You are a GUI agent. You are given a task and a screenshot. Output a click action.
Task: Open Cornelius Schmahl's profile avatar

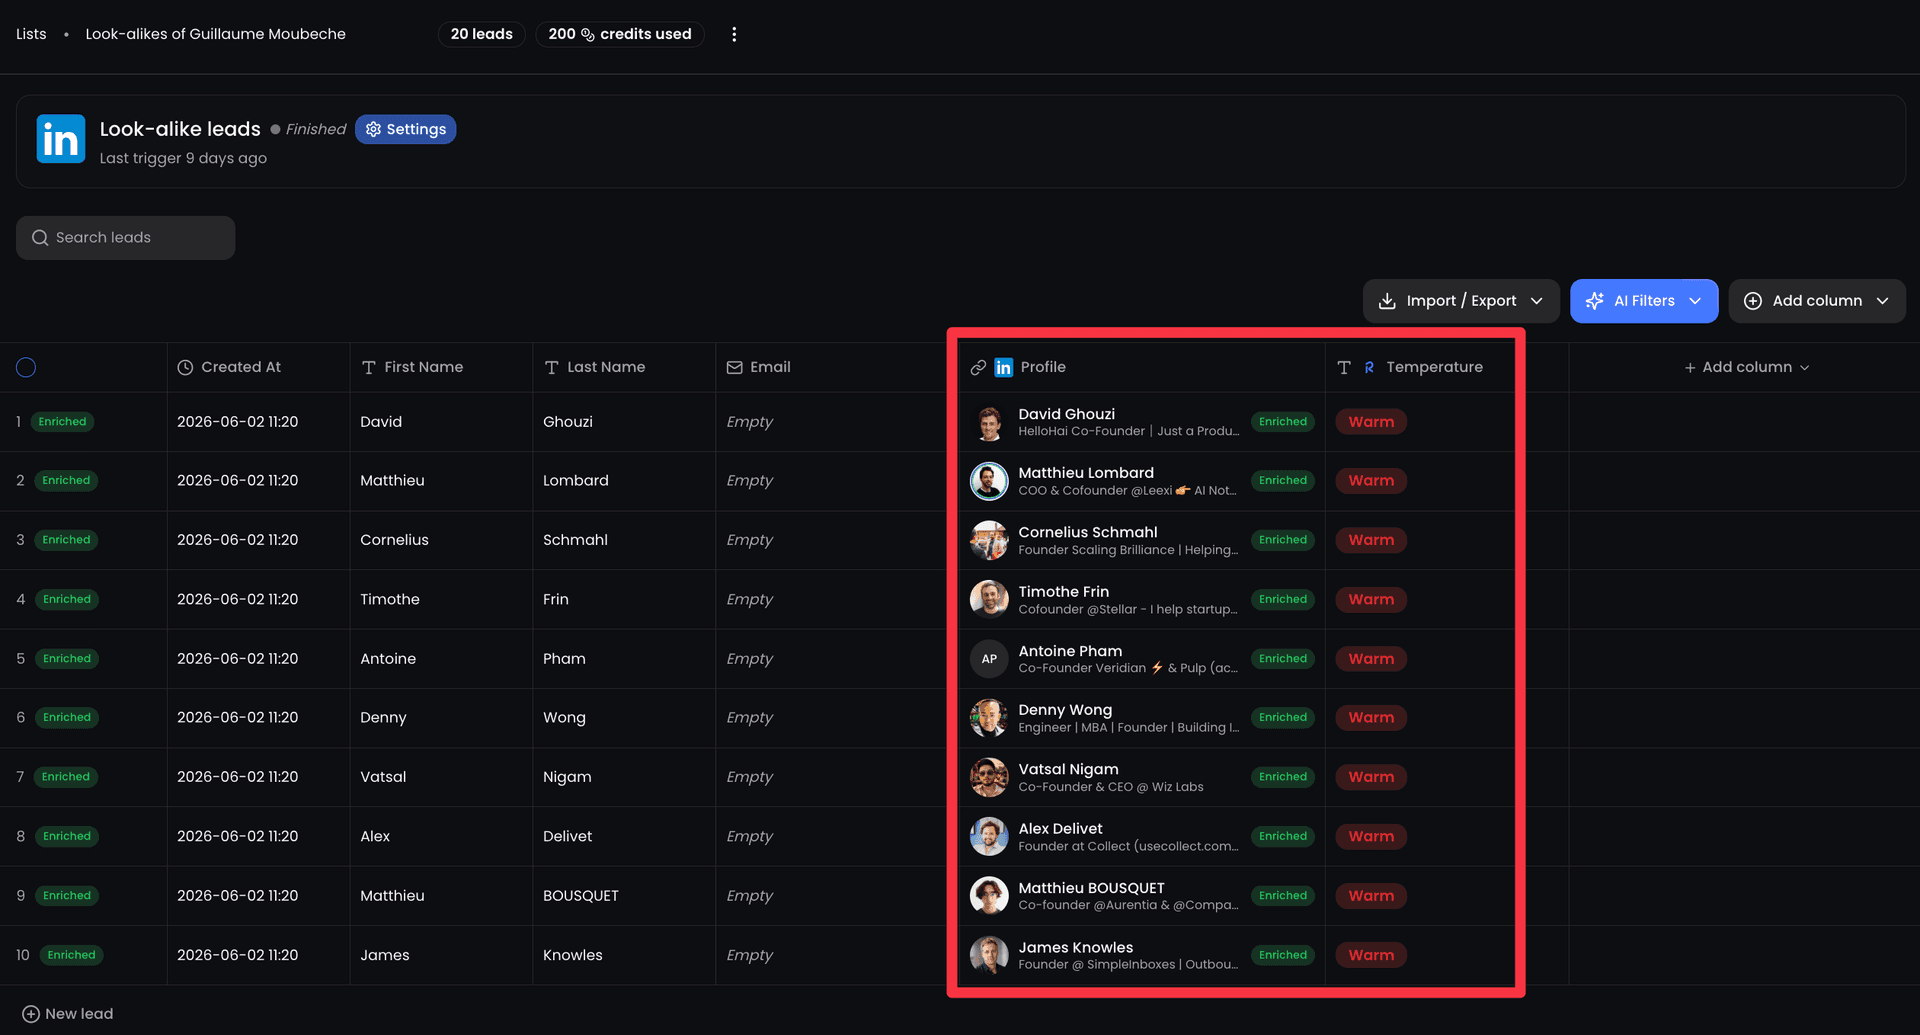989,540
